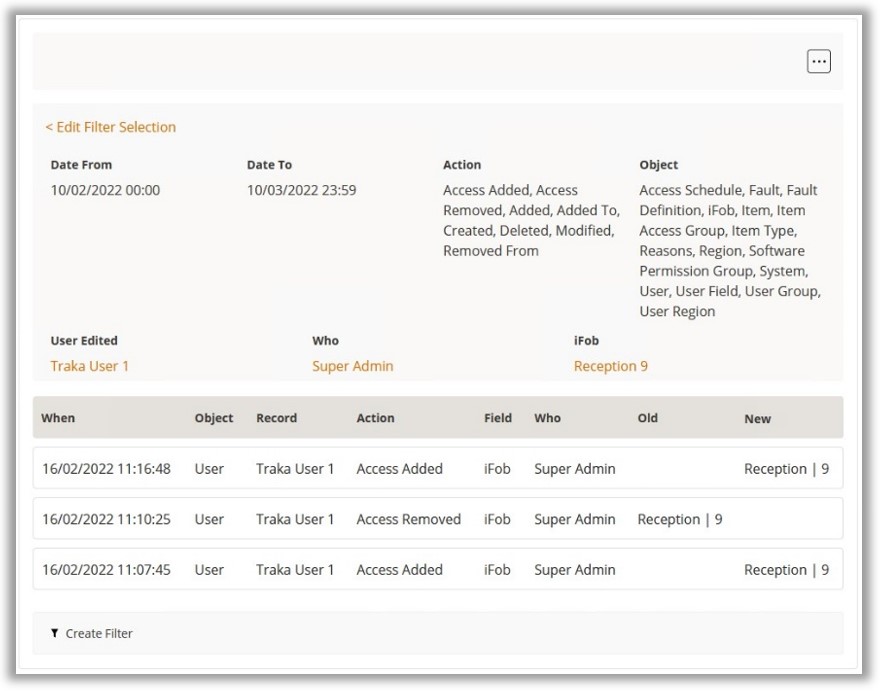Sort by the When column header

58,418
